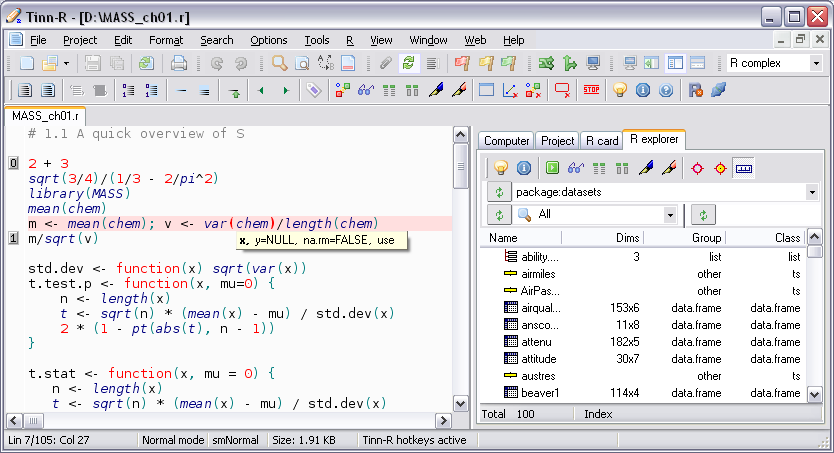
Task: Toggle the line 1 bookmark marker in gutter
Action: 14,239
